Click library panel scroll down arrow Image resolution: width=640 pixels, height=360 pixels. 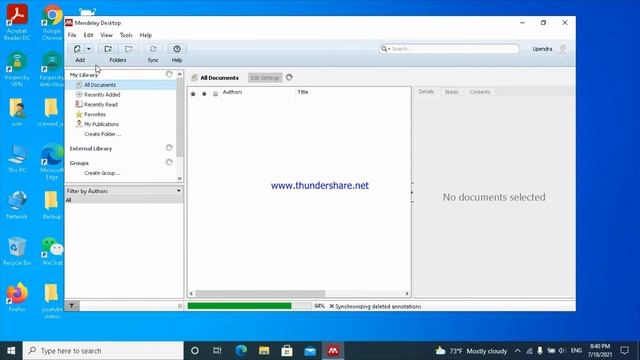180,179
